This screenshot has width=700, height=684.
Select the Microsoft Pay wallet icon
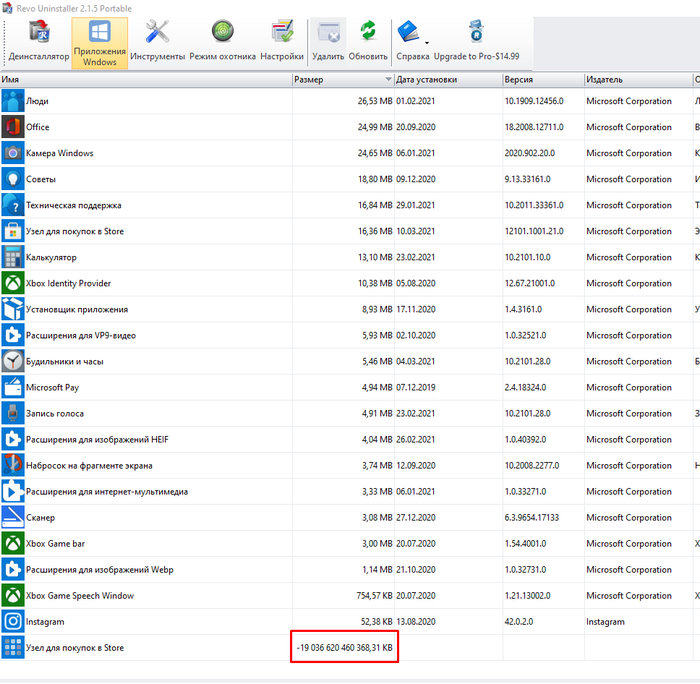click(13, 388)
